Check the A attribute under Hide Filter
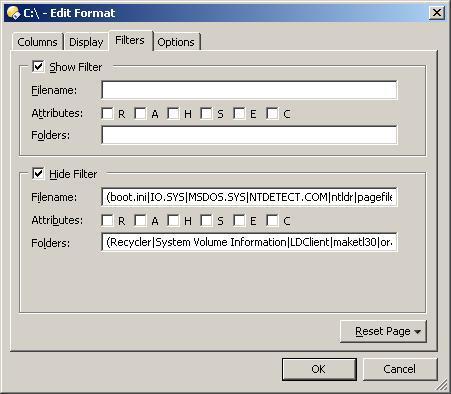 [140, 220]
